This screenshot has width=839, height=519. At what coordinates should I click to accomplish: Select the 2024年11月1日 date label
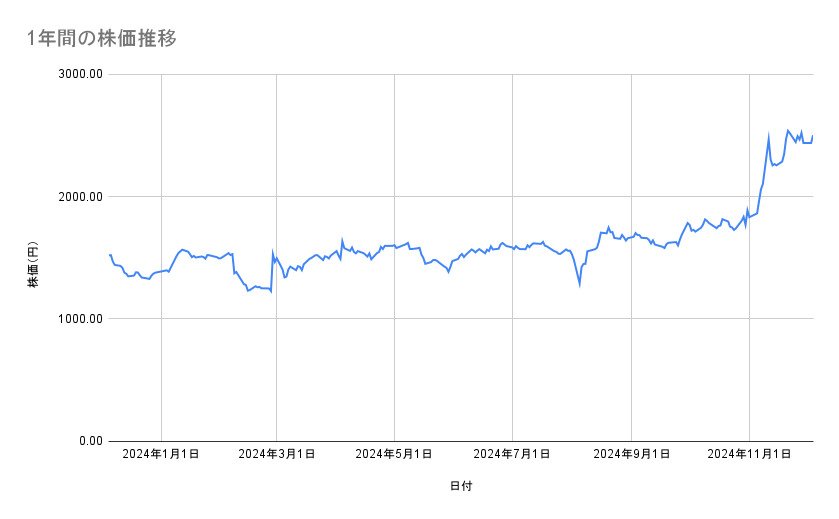click(x=749, y=454)
